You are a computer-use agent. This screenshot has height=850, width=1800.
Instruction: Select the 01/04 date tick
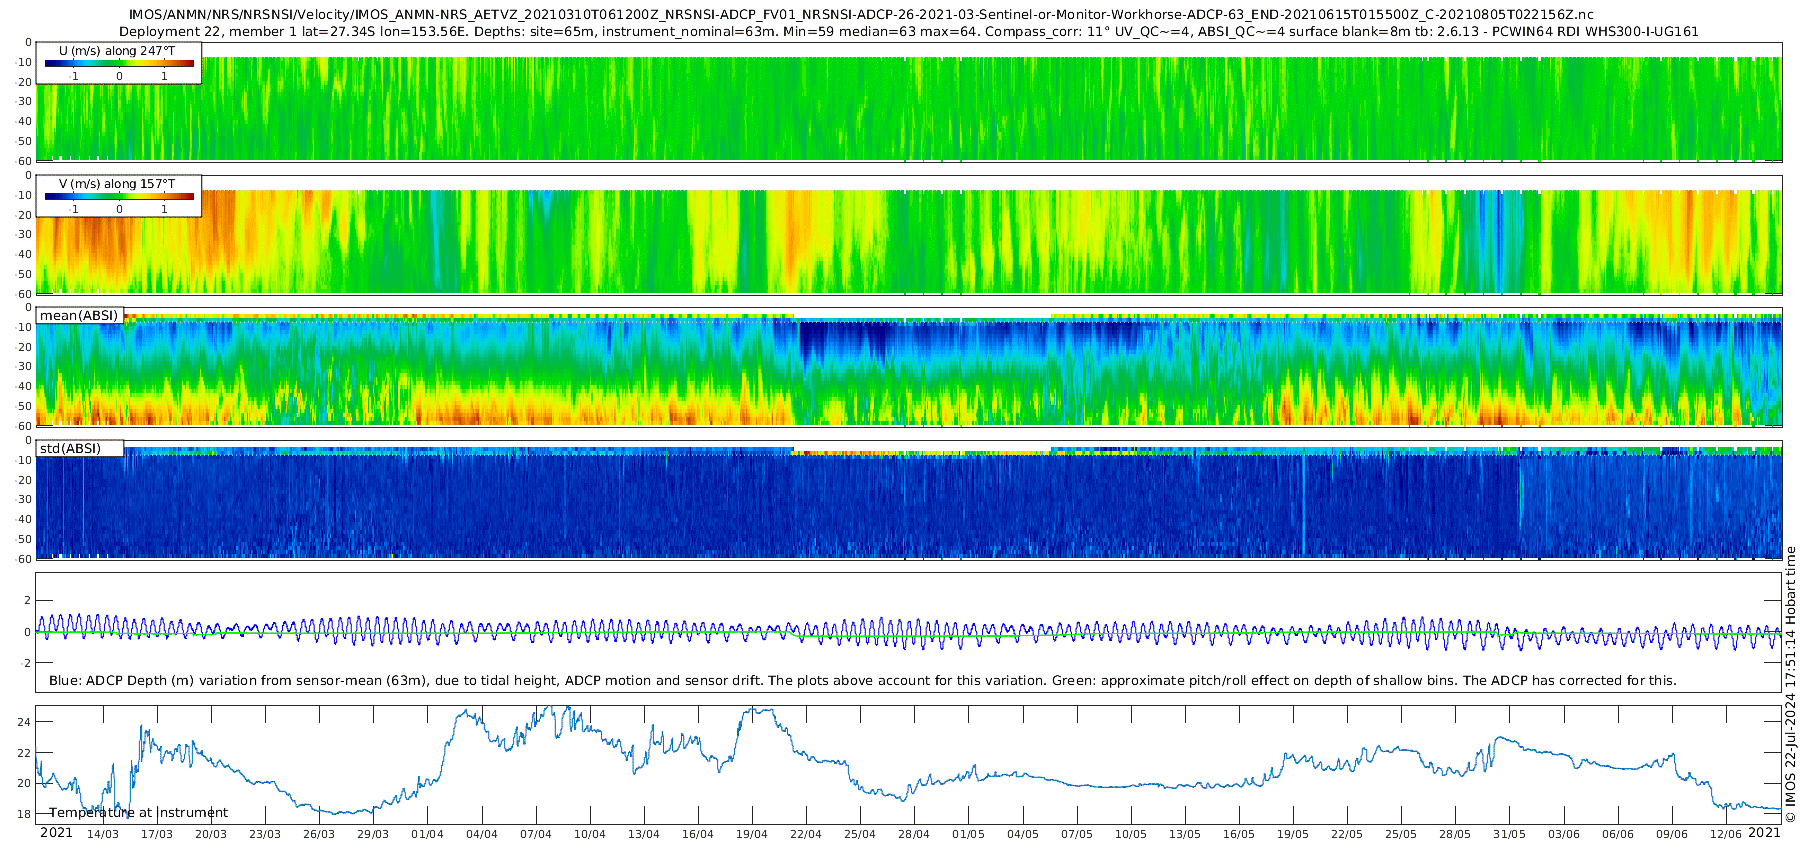coord(427,834)
